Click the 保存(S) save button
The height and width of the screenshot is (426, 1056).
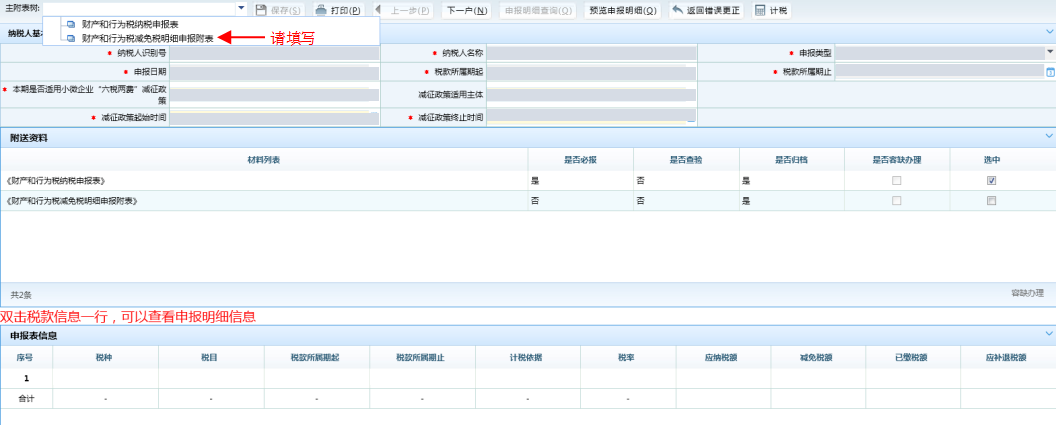(279, 10)
